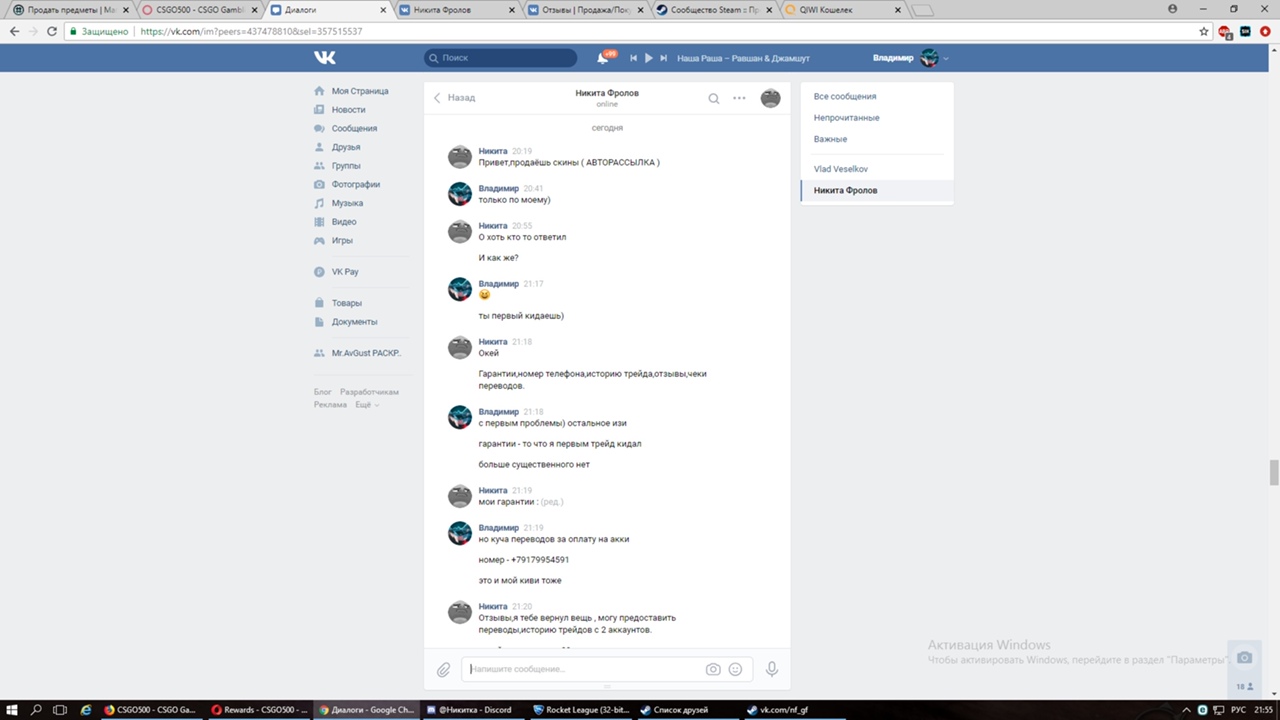Click the microphone voice message icon

pos(771,669)
